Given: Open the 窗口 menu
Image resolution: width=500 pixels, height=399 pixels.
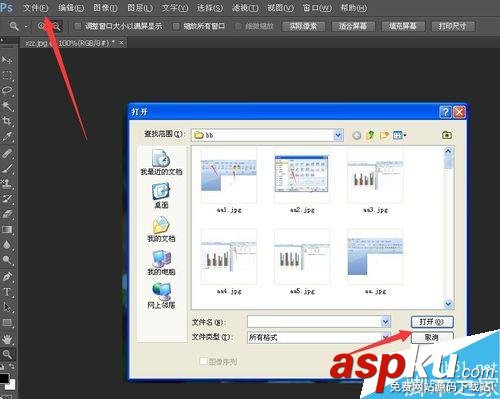Looking at the screenshot, I should [317, 8].
